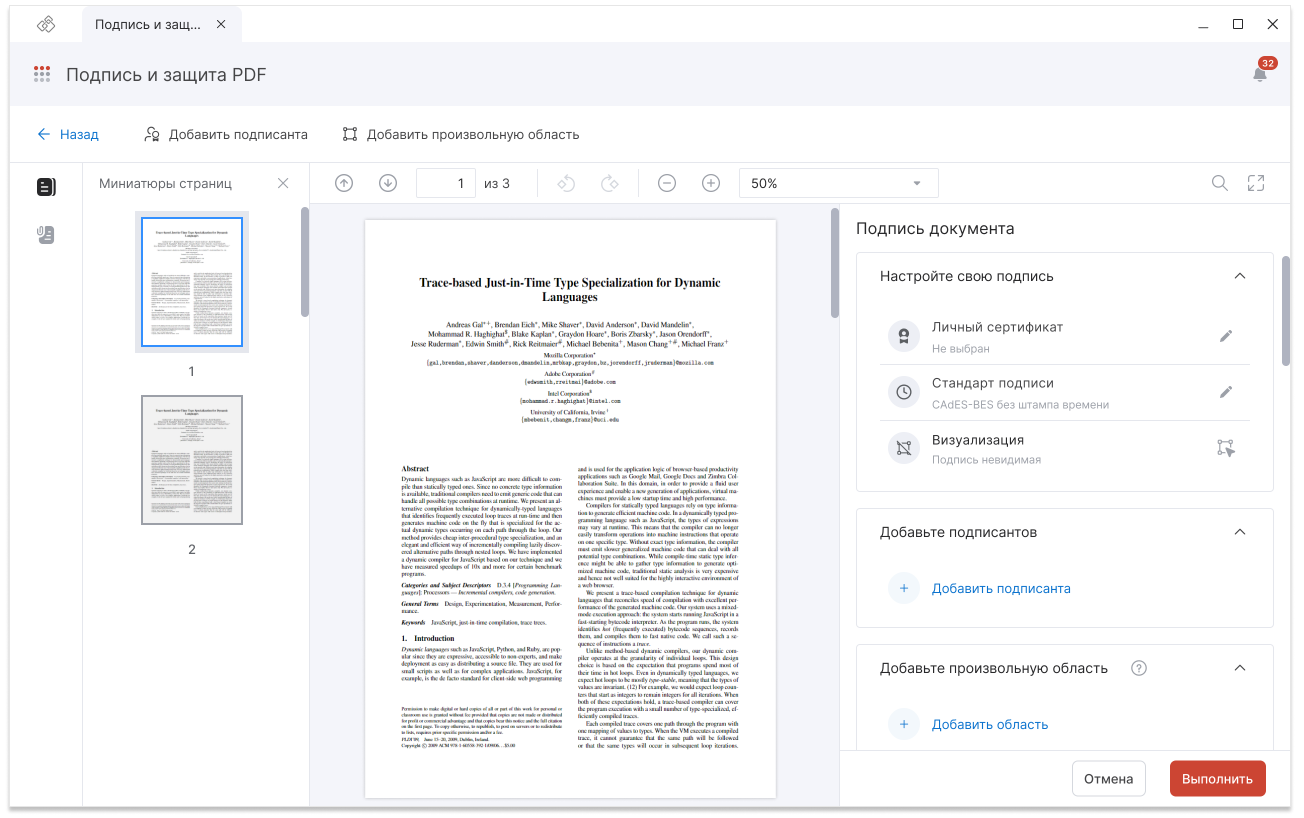
Task: Edit the Стандарт подписи setting
Action: click(x=1227, y=392)
